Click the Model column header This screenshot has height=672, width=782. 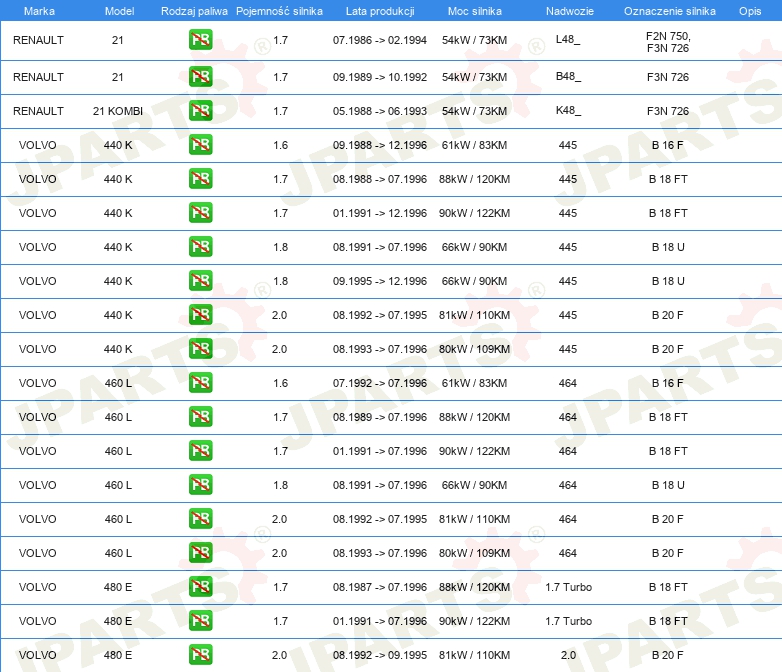tap(119, 11)
